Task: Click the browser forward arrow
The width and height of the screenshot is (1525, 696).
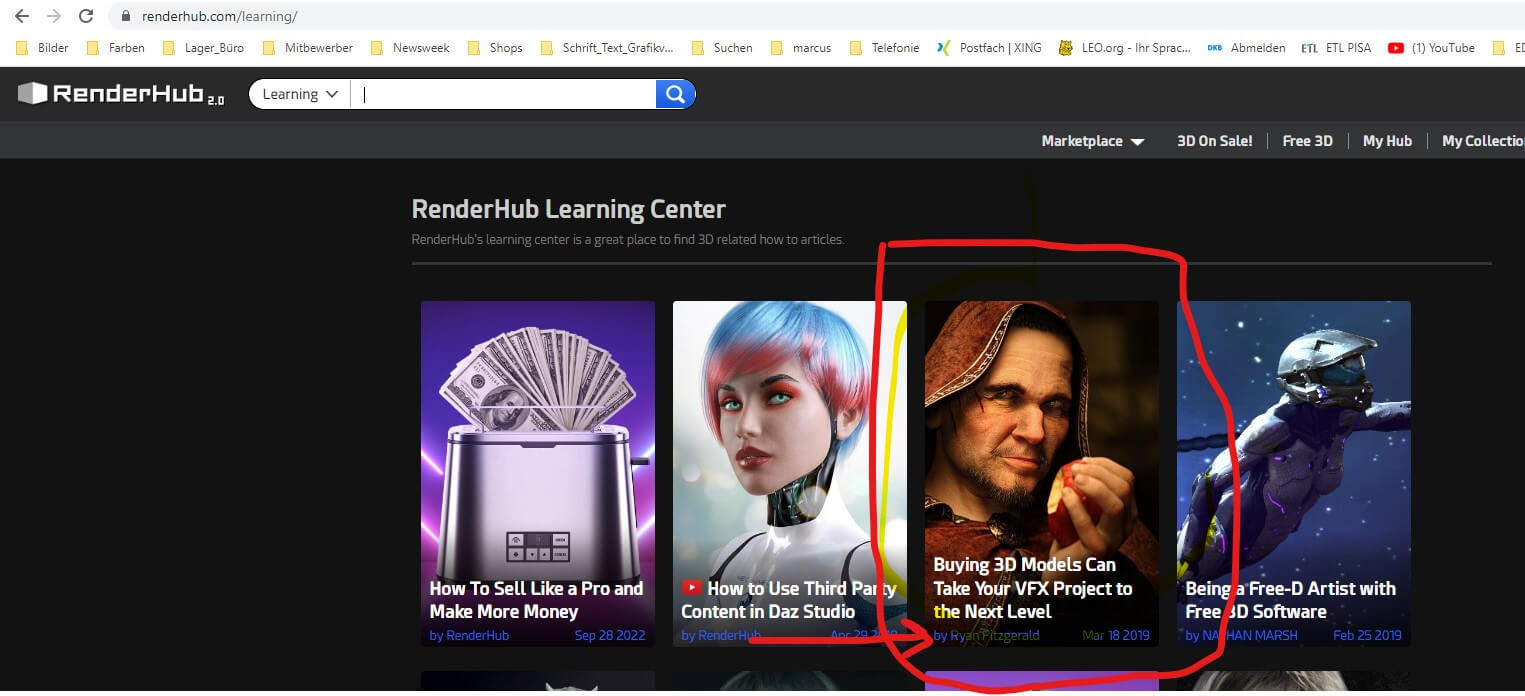Action: point(54,16)
